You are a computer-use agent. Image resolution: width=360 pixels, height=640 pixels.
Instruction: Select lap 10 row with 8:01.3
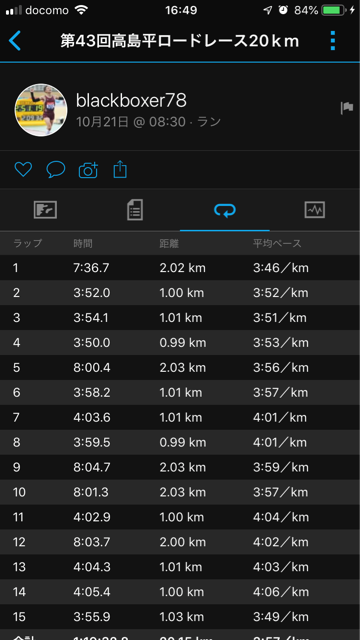180,492
